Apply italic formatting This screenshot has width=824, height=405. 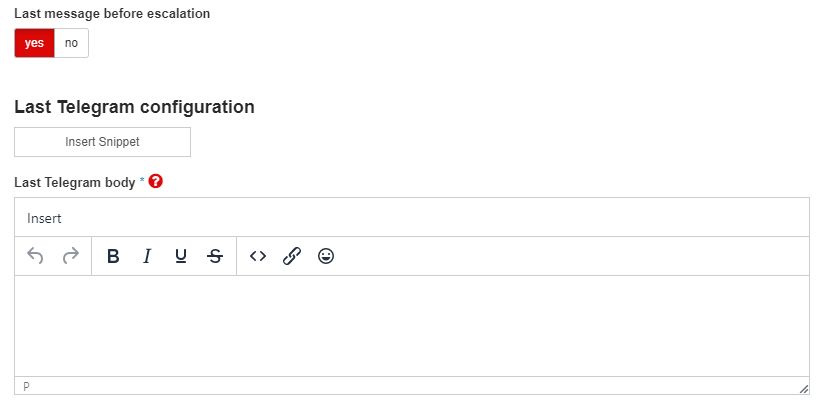point(147,256)
